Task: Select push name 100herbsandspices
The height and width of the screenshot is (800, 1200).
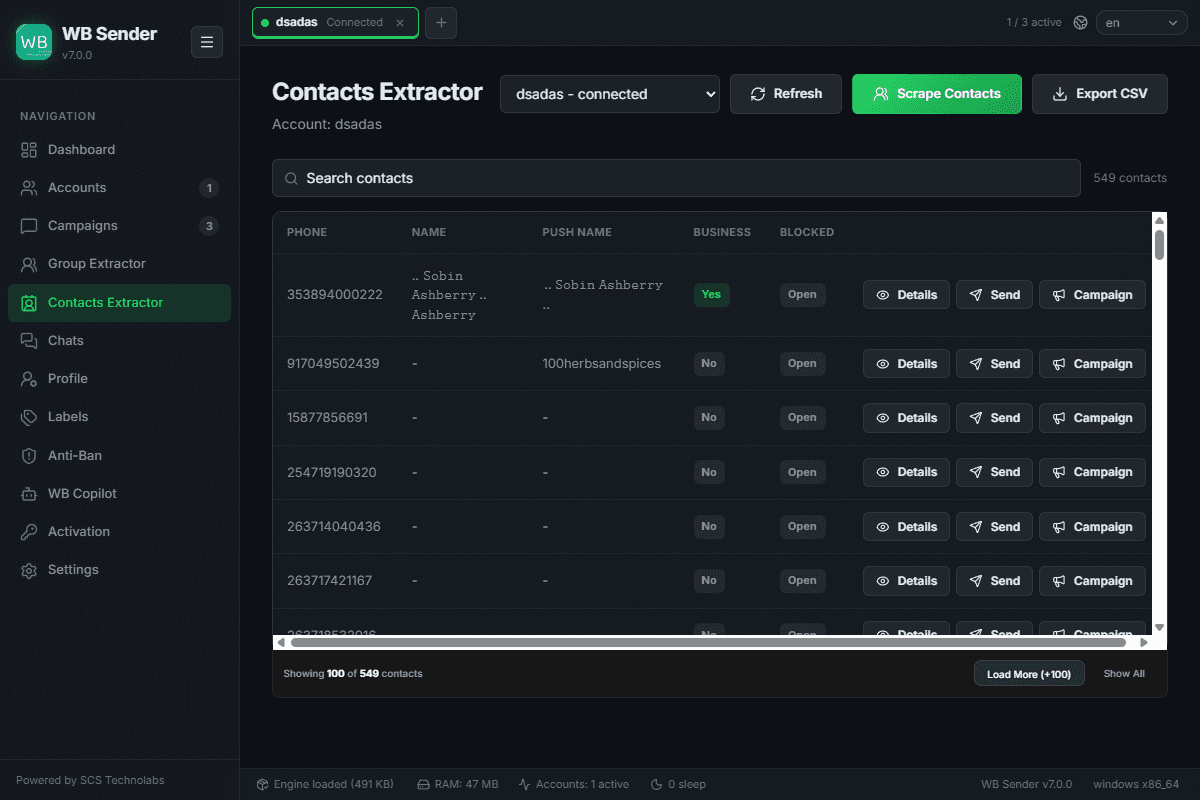Action: click(x=601, y=364)
